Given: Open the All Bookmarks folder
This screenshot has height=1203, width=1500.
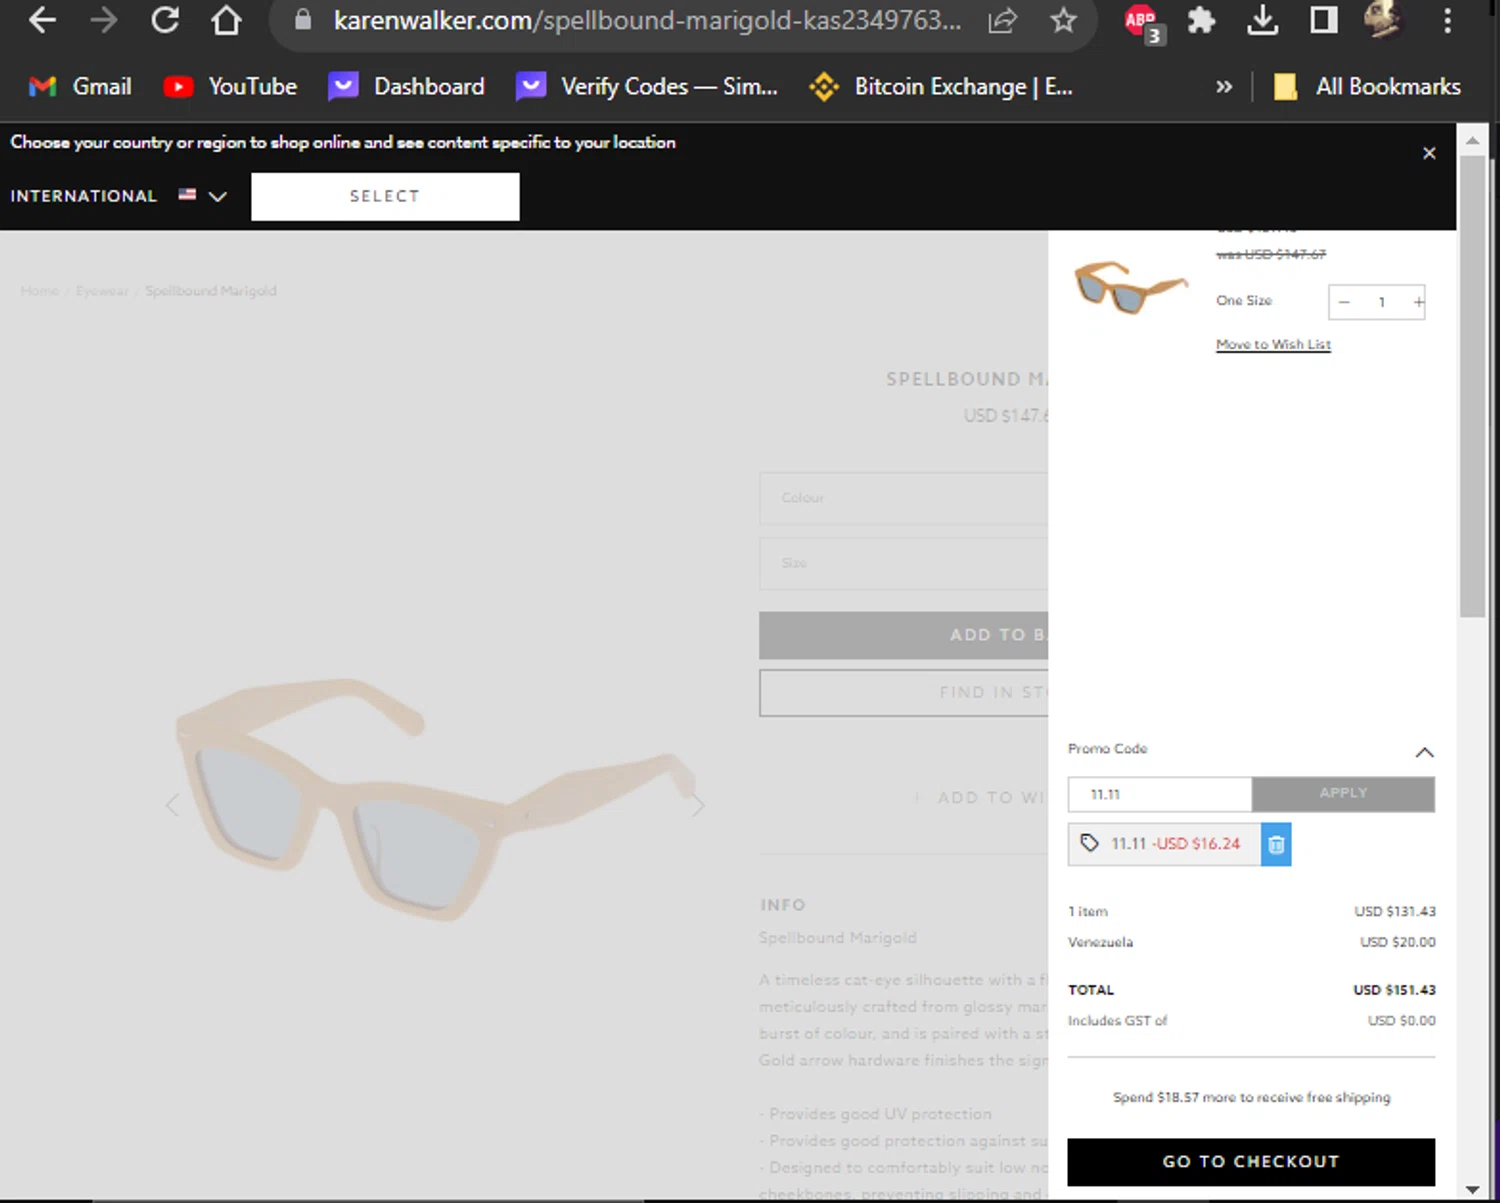Looking at the screenshot, I should (1367, 87).
